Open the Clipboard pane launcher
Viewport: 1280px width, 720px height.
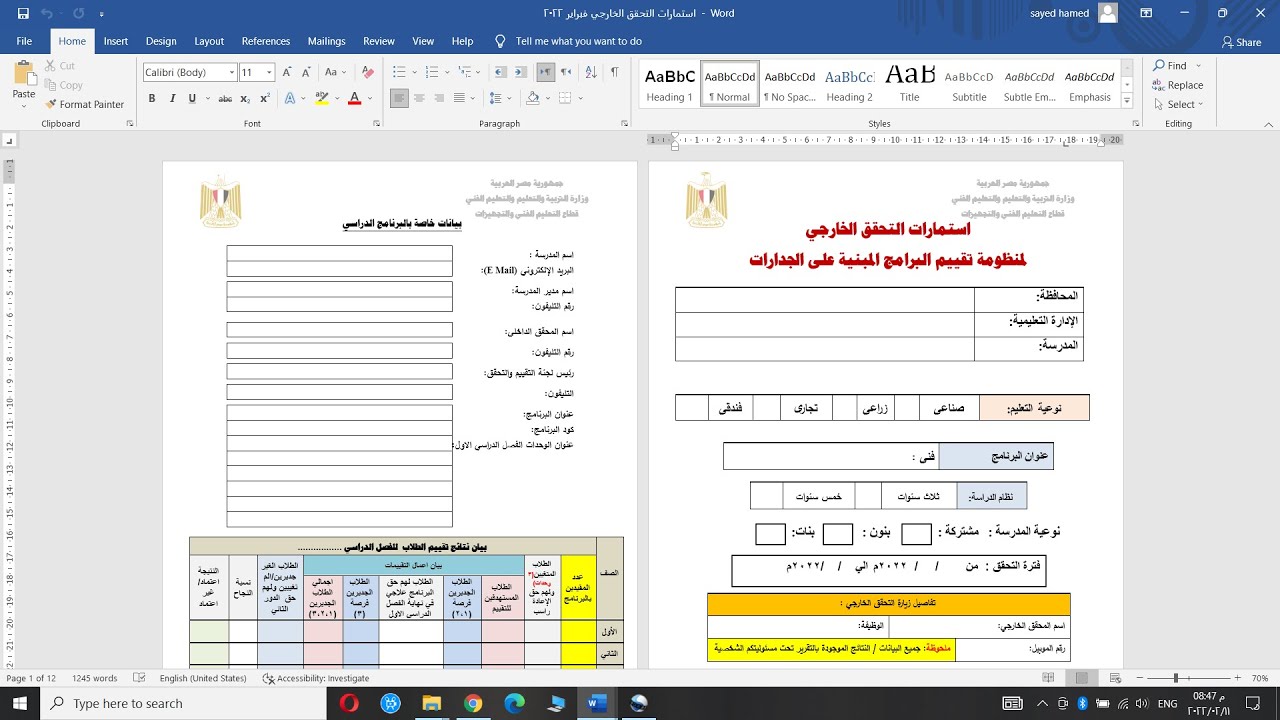129,124
